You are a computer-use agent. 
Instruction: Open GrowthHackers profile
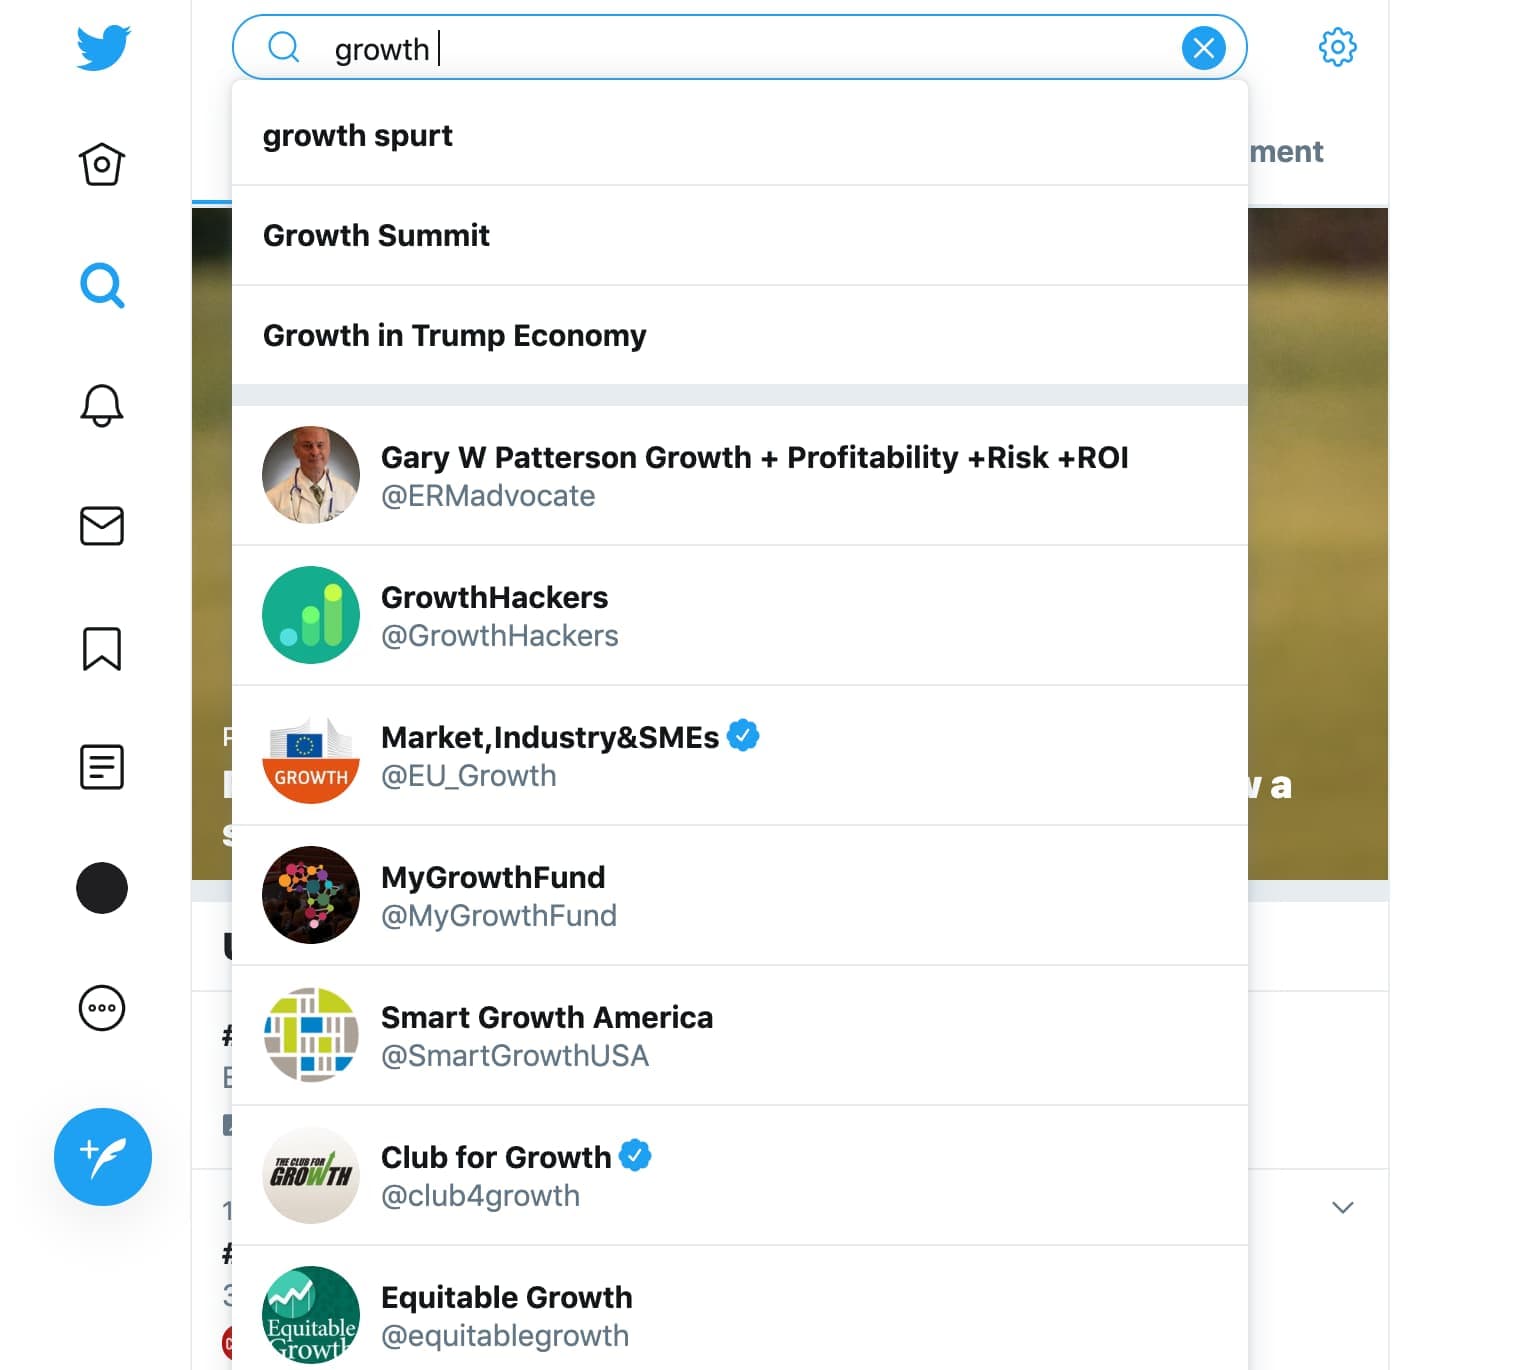coord(494,614)
